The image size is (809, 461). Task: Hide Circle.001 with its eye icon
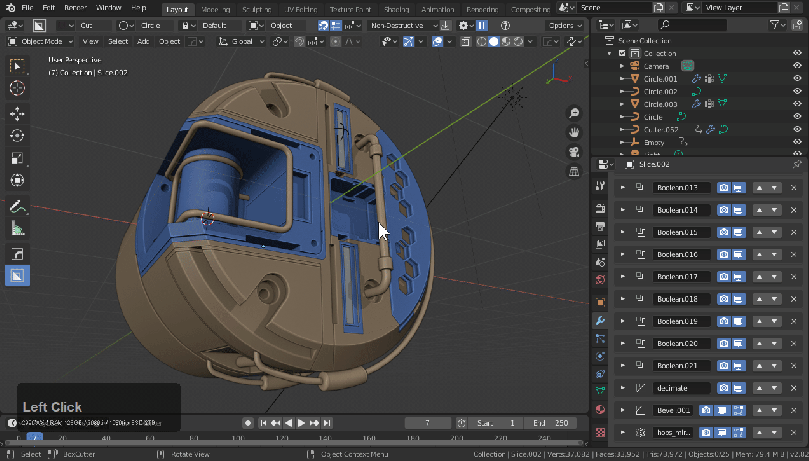pyautogui.click(x=797, y=78)
